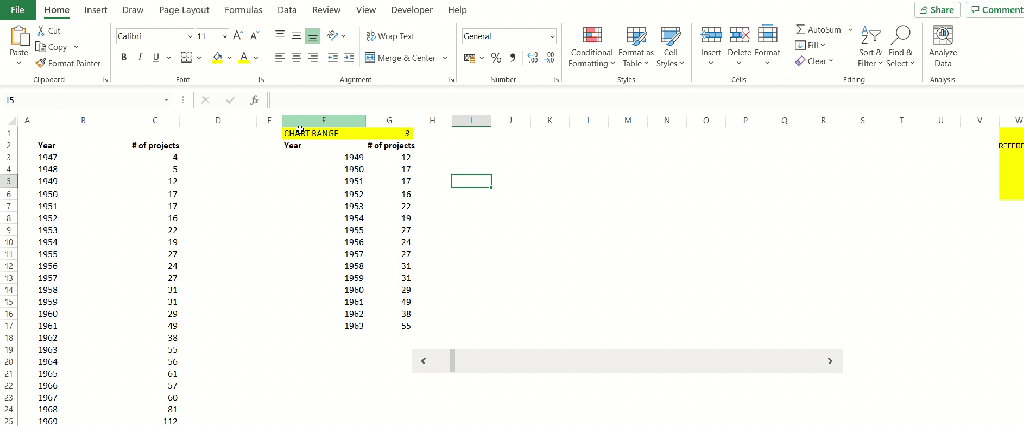Insert function using the fx icon
The width and height of the screenshot is (1024, 426).
[255, 100]
